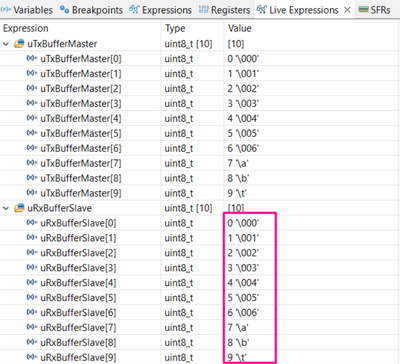The image size is (400, 364).
Task: Collapse the uTxBufferMaster array
Action: 6,44
